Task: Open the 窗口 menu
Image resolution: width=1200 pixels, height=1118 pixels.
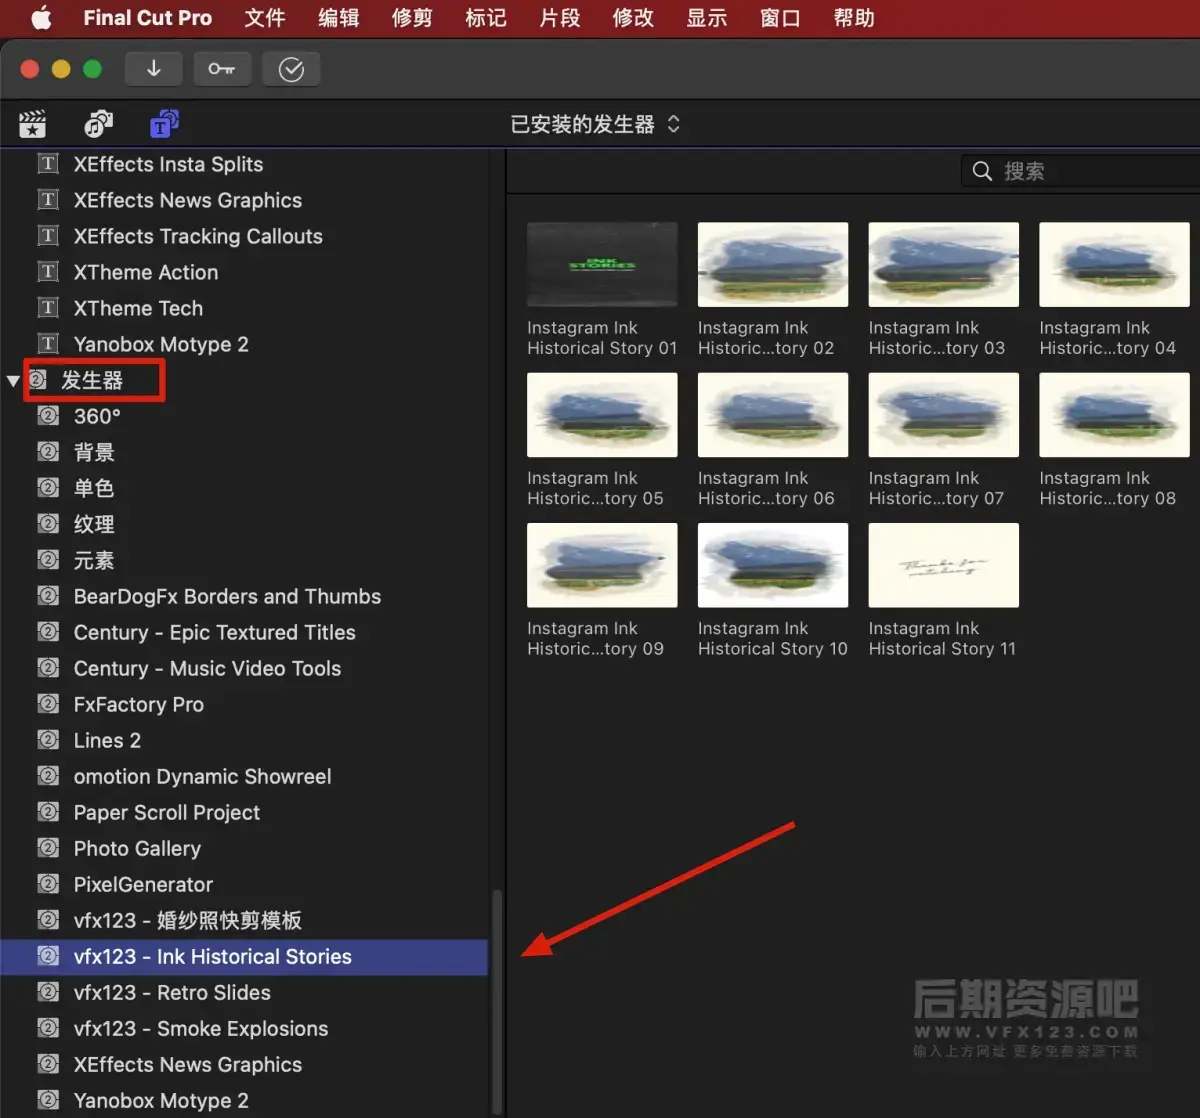Action: [x=781, y=18]
